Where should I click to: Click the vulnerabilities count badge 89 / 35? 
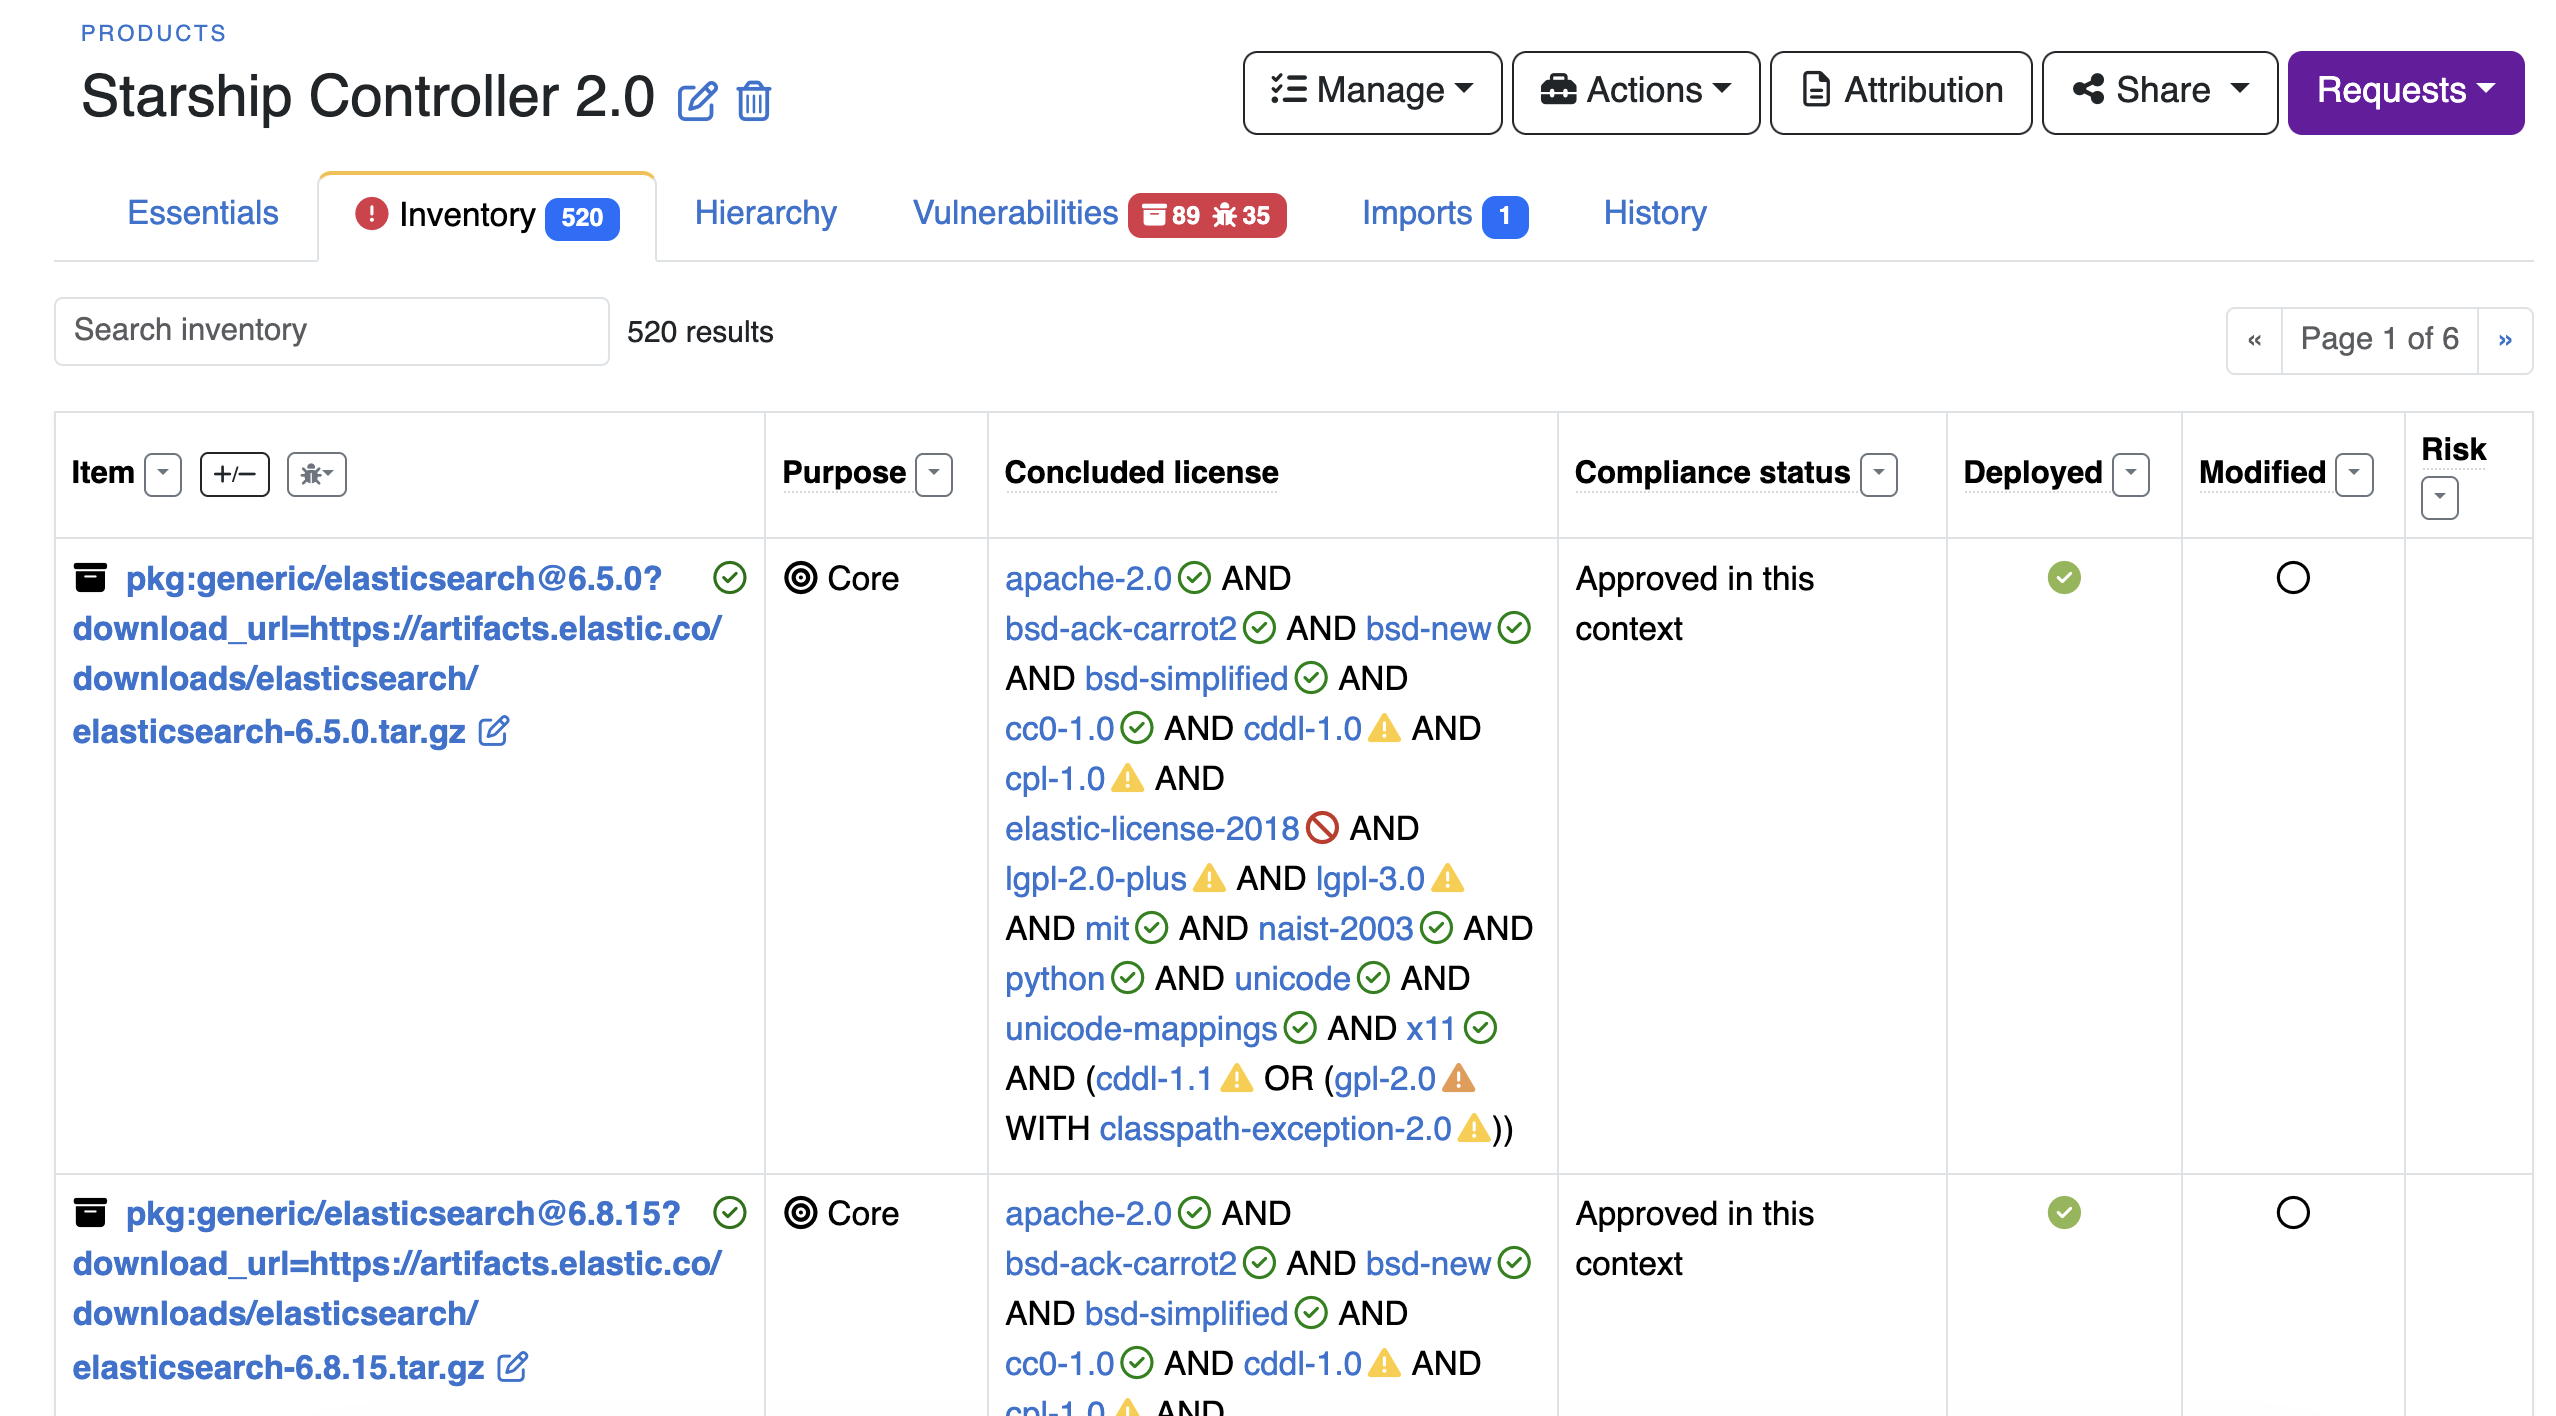point(1207,215)
